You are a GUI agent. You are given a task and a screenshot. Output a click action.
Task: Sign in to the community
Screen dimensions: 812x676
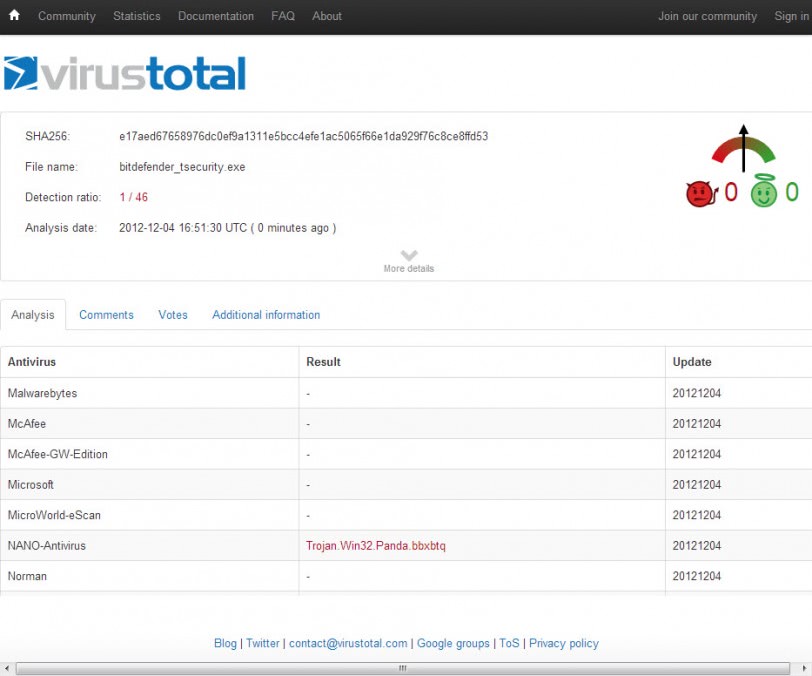pos(789,16)
